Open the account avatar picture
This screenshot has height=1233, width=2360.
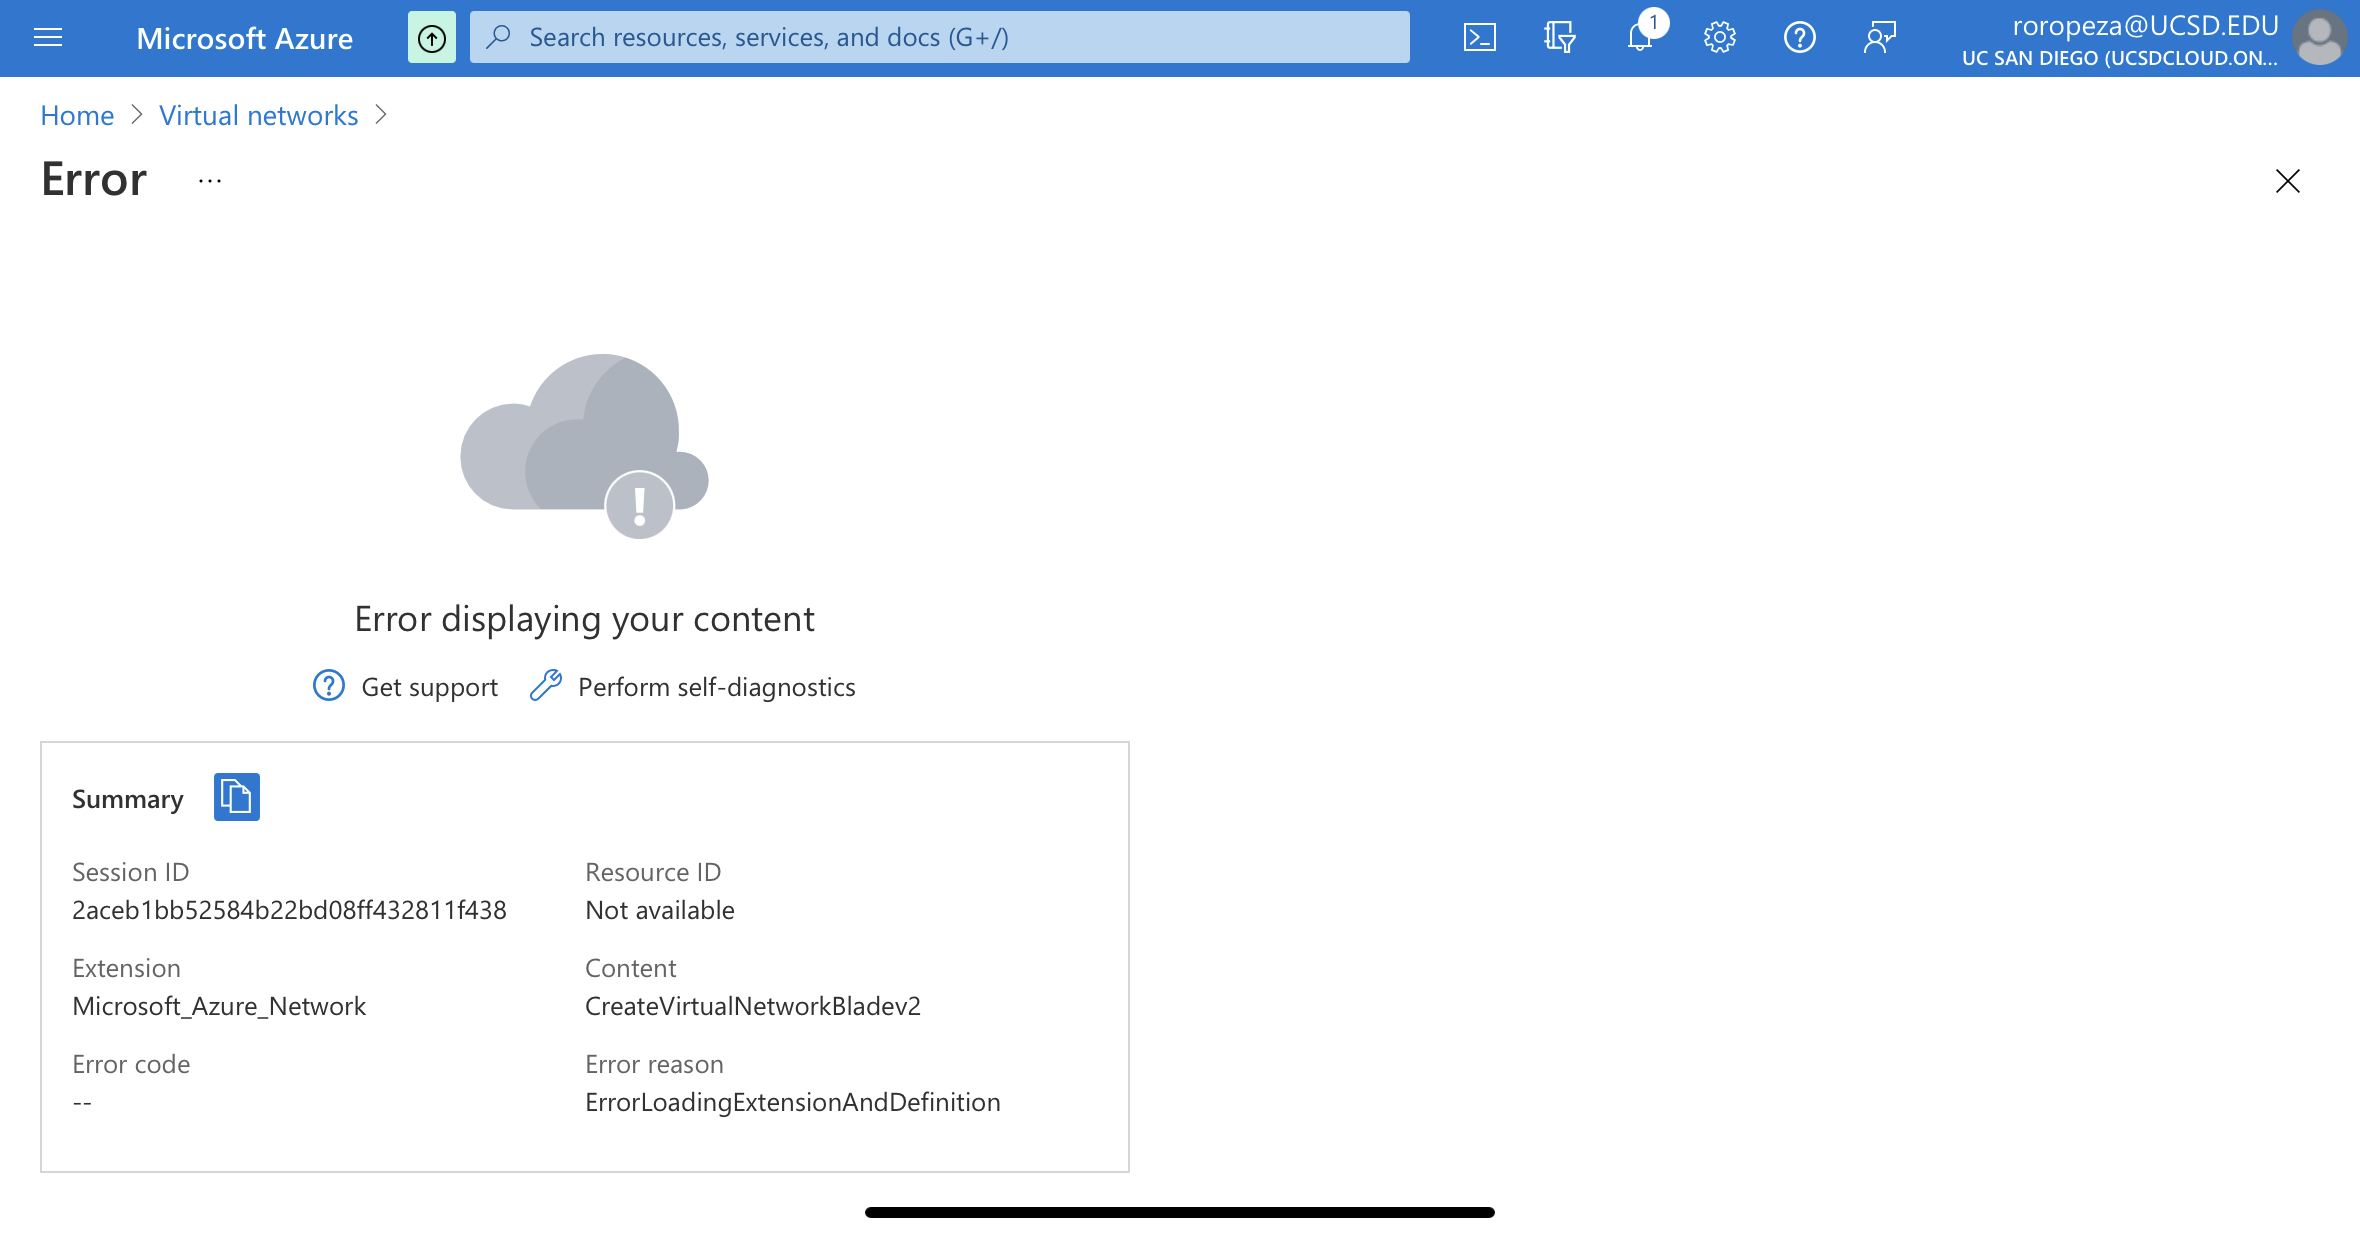[2320, 37]
